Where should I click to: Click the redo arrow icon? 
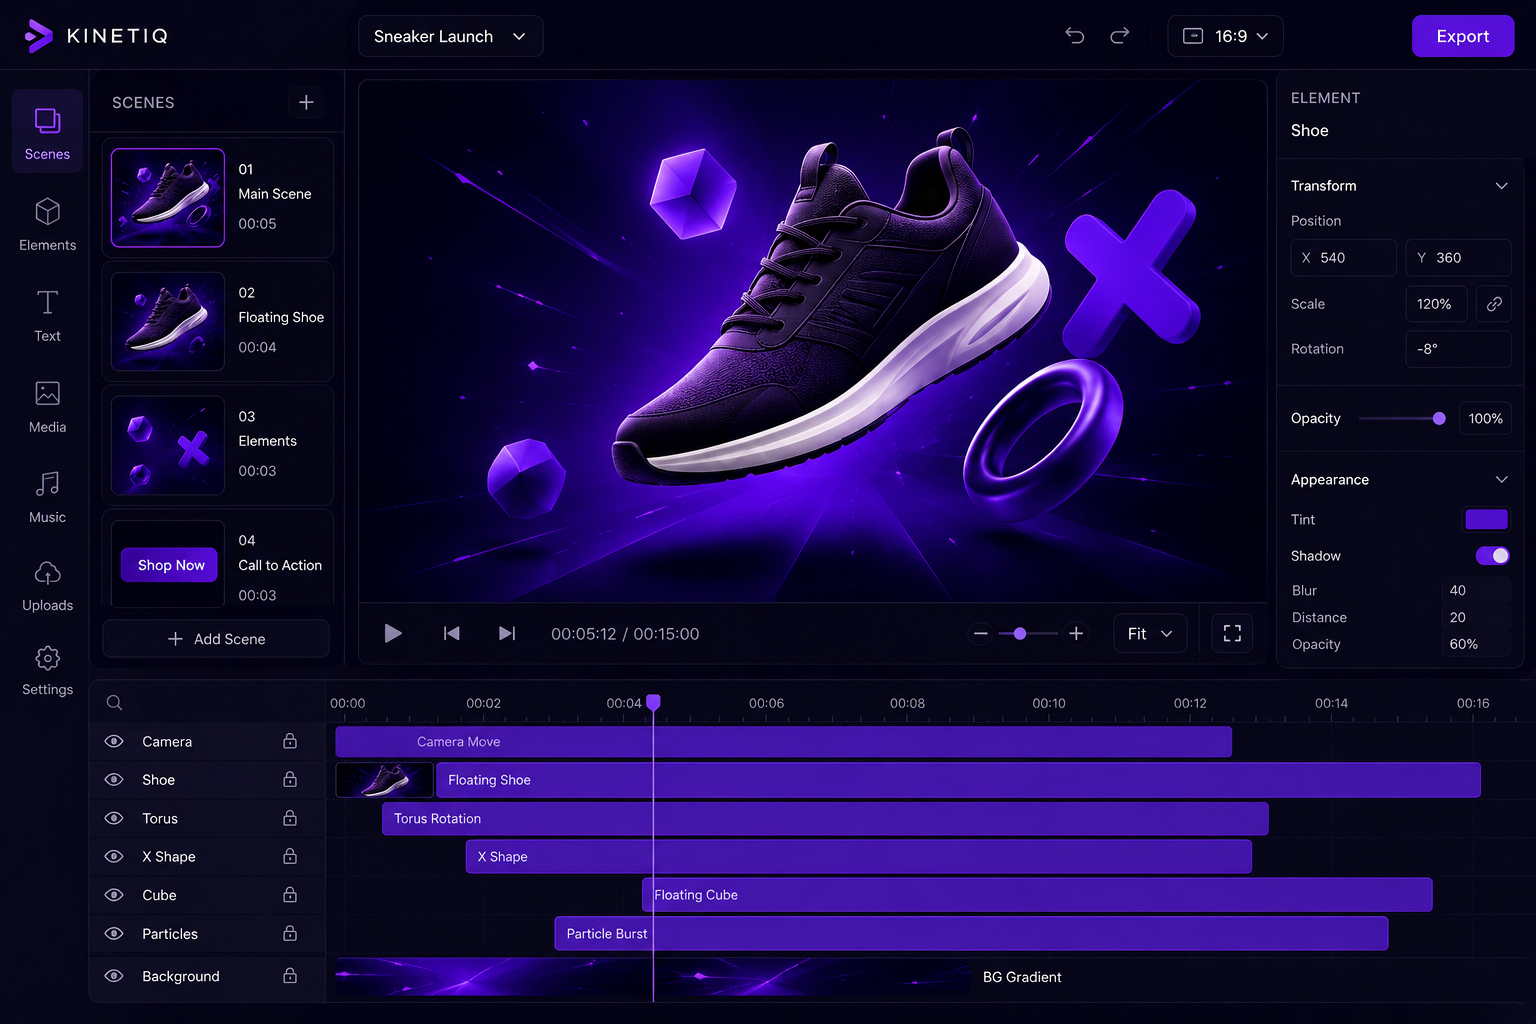pos(1120,36)
